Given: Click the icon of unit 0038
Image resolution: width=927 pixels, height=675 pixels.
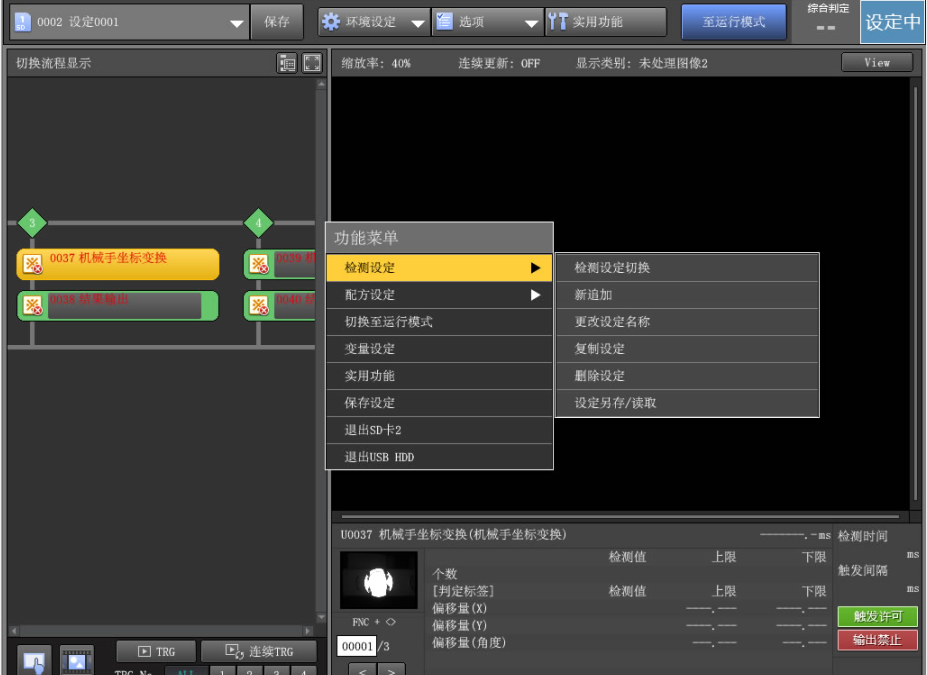Looking at the screenshot, I should 33,306.
